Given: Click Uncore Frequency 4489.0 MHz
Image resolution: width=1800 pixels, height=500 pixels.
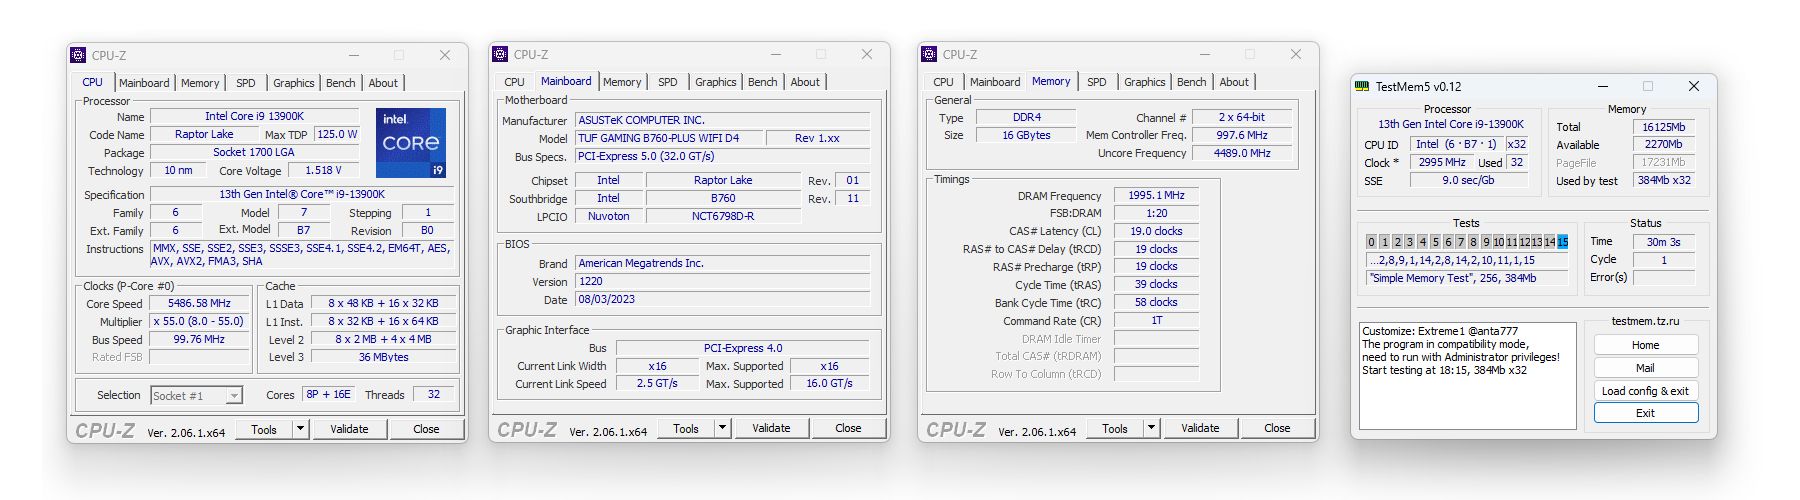Looking at the screenshot, I should 1242,153.
